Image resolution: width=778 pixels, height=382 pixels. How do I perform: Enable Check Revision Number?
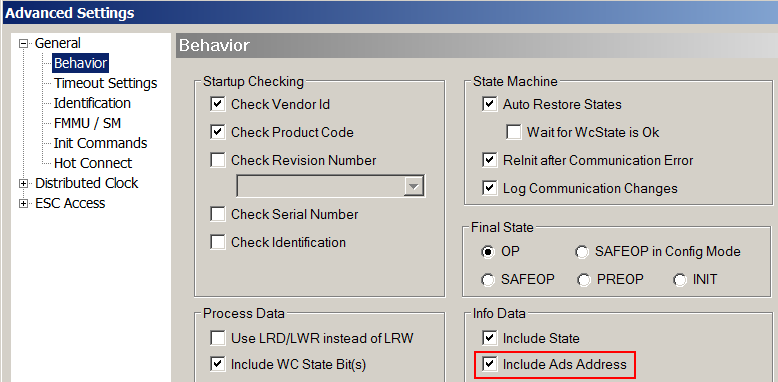click(217, 160)
